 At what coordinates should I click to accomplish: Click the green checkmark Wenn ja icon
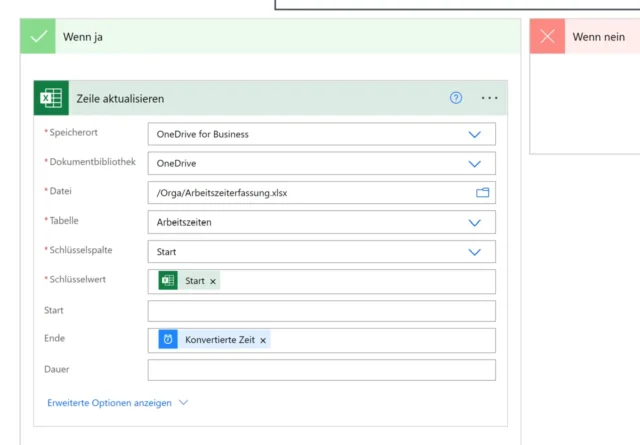pos(39,37)
